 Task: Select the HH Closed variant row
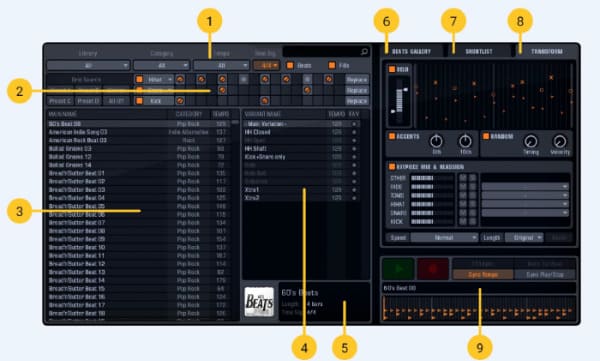pyautogui.click(x=301, y=132)
